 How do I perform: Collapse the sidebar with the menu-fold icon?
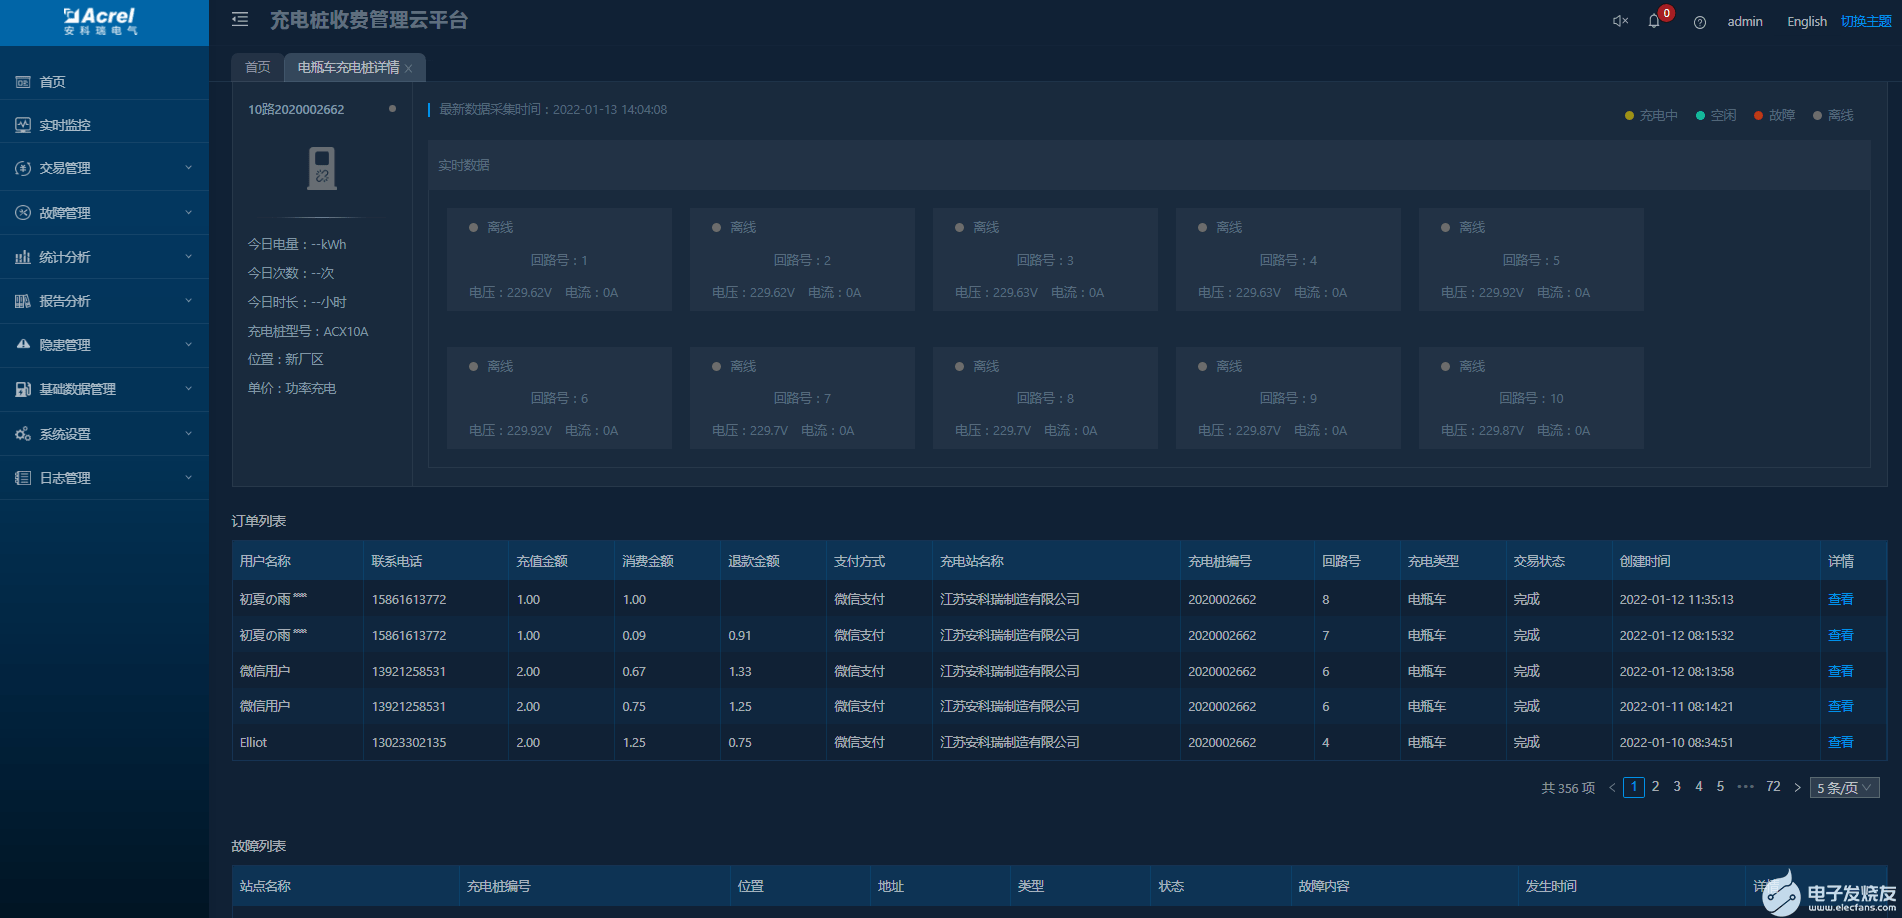click(240, 19)
